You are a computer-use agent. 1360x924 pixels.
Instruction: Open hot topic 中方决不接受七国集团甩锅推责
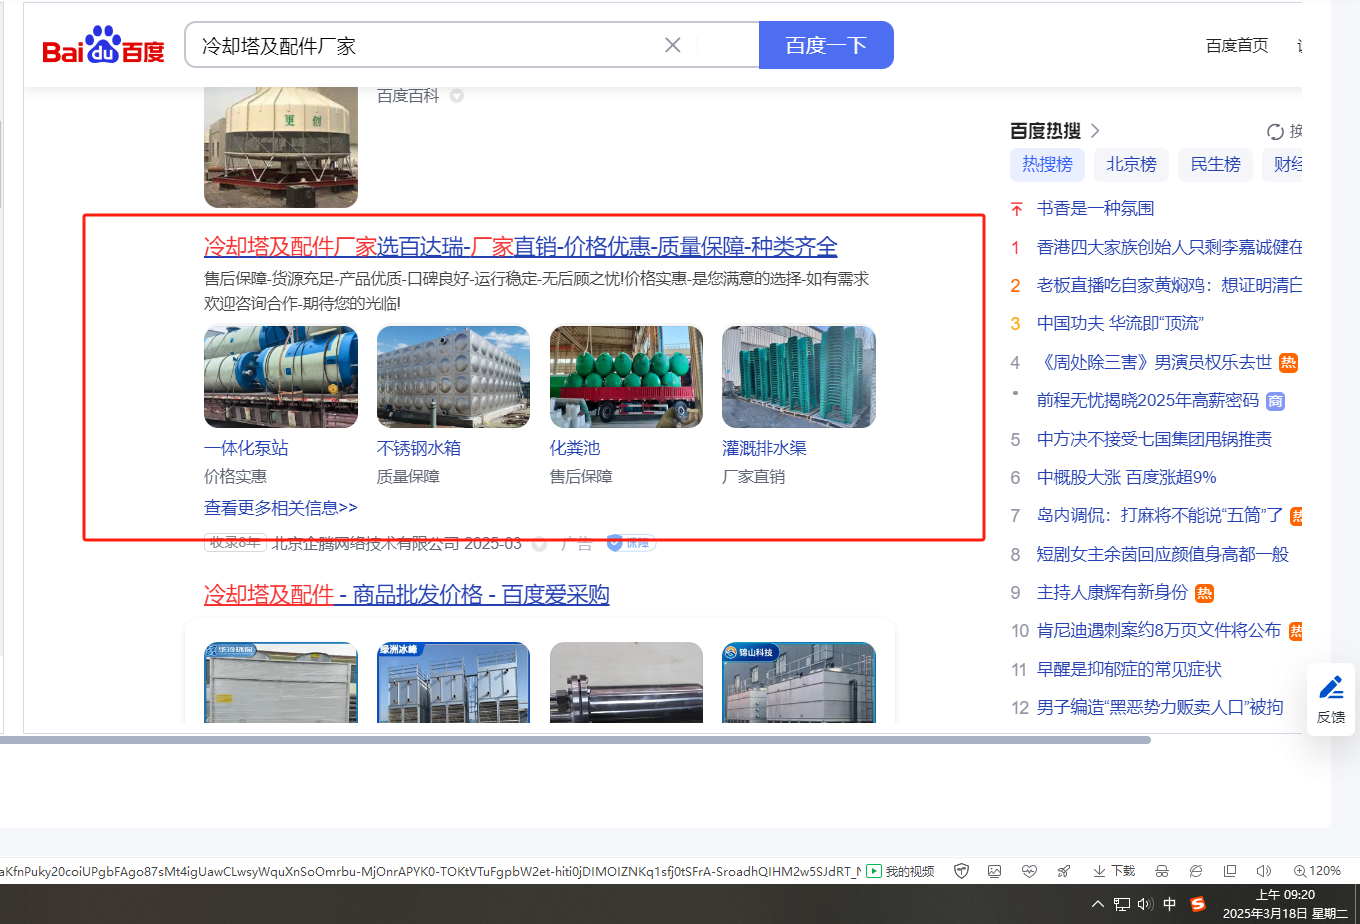click(1155, 439)
